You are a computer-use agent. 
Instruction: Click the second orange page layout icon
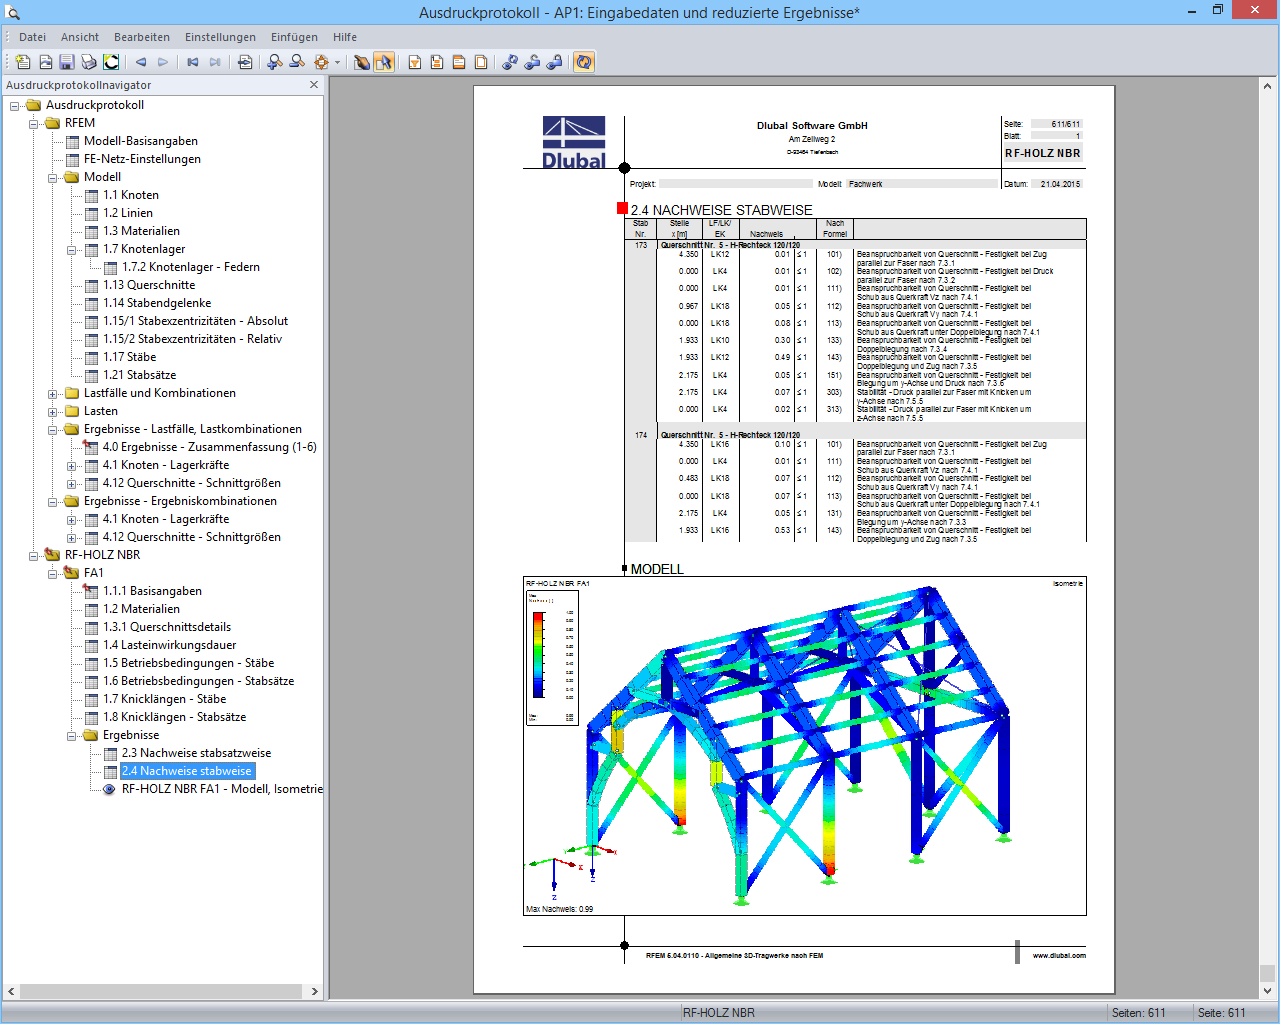[437, 62]
